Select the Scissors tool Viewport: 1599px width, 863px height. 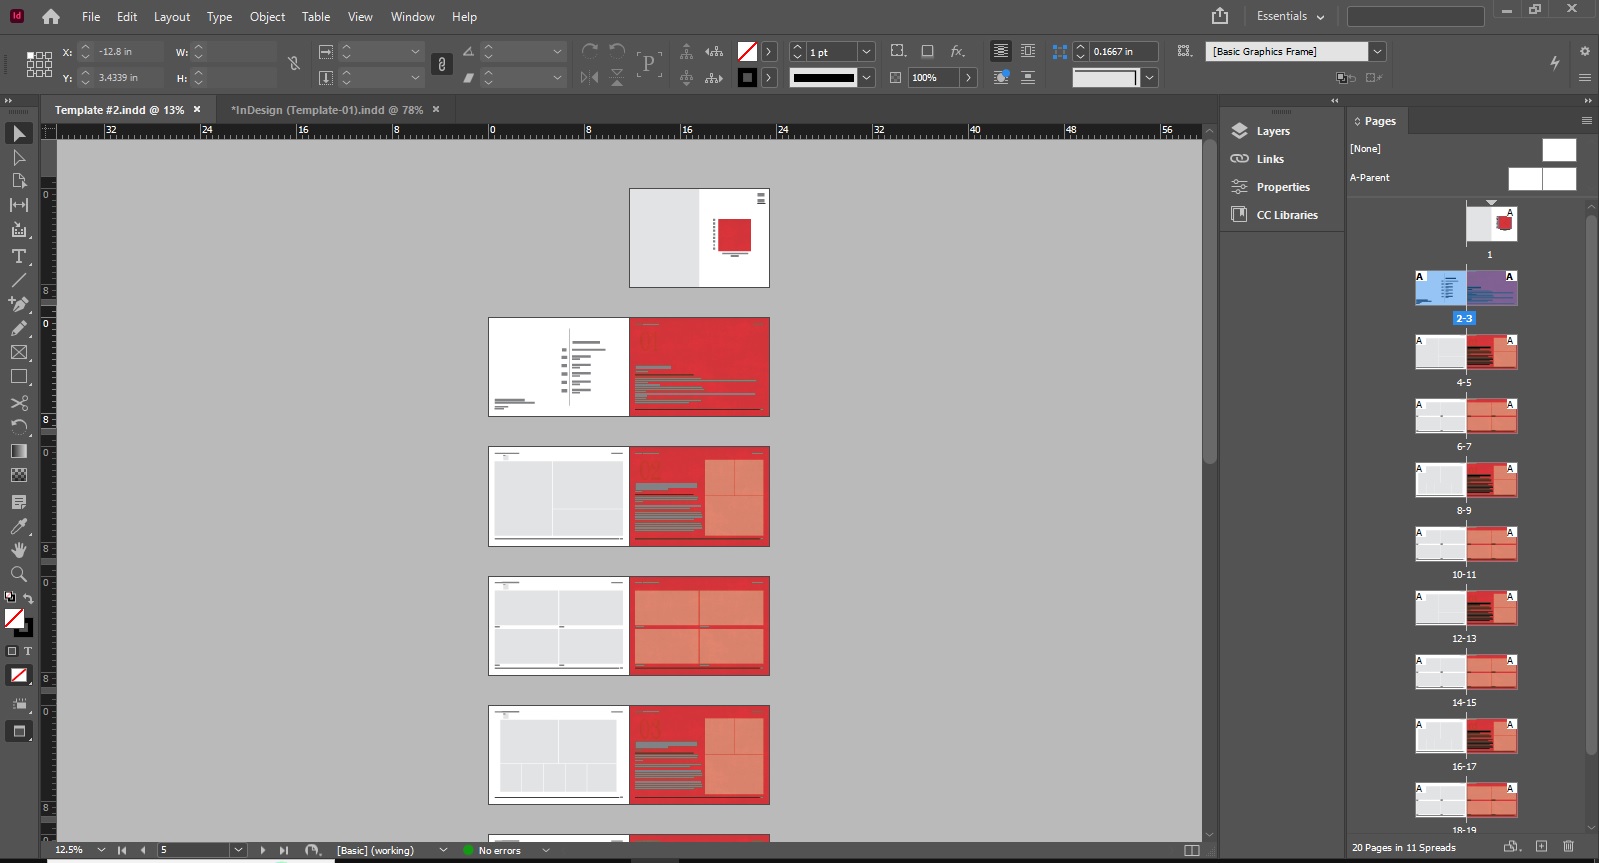19,403
